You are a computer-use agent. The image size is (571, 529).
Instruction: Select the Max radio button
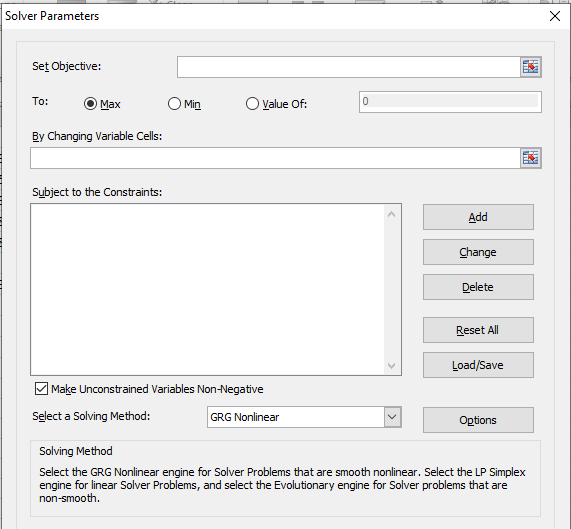(90, 104)
